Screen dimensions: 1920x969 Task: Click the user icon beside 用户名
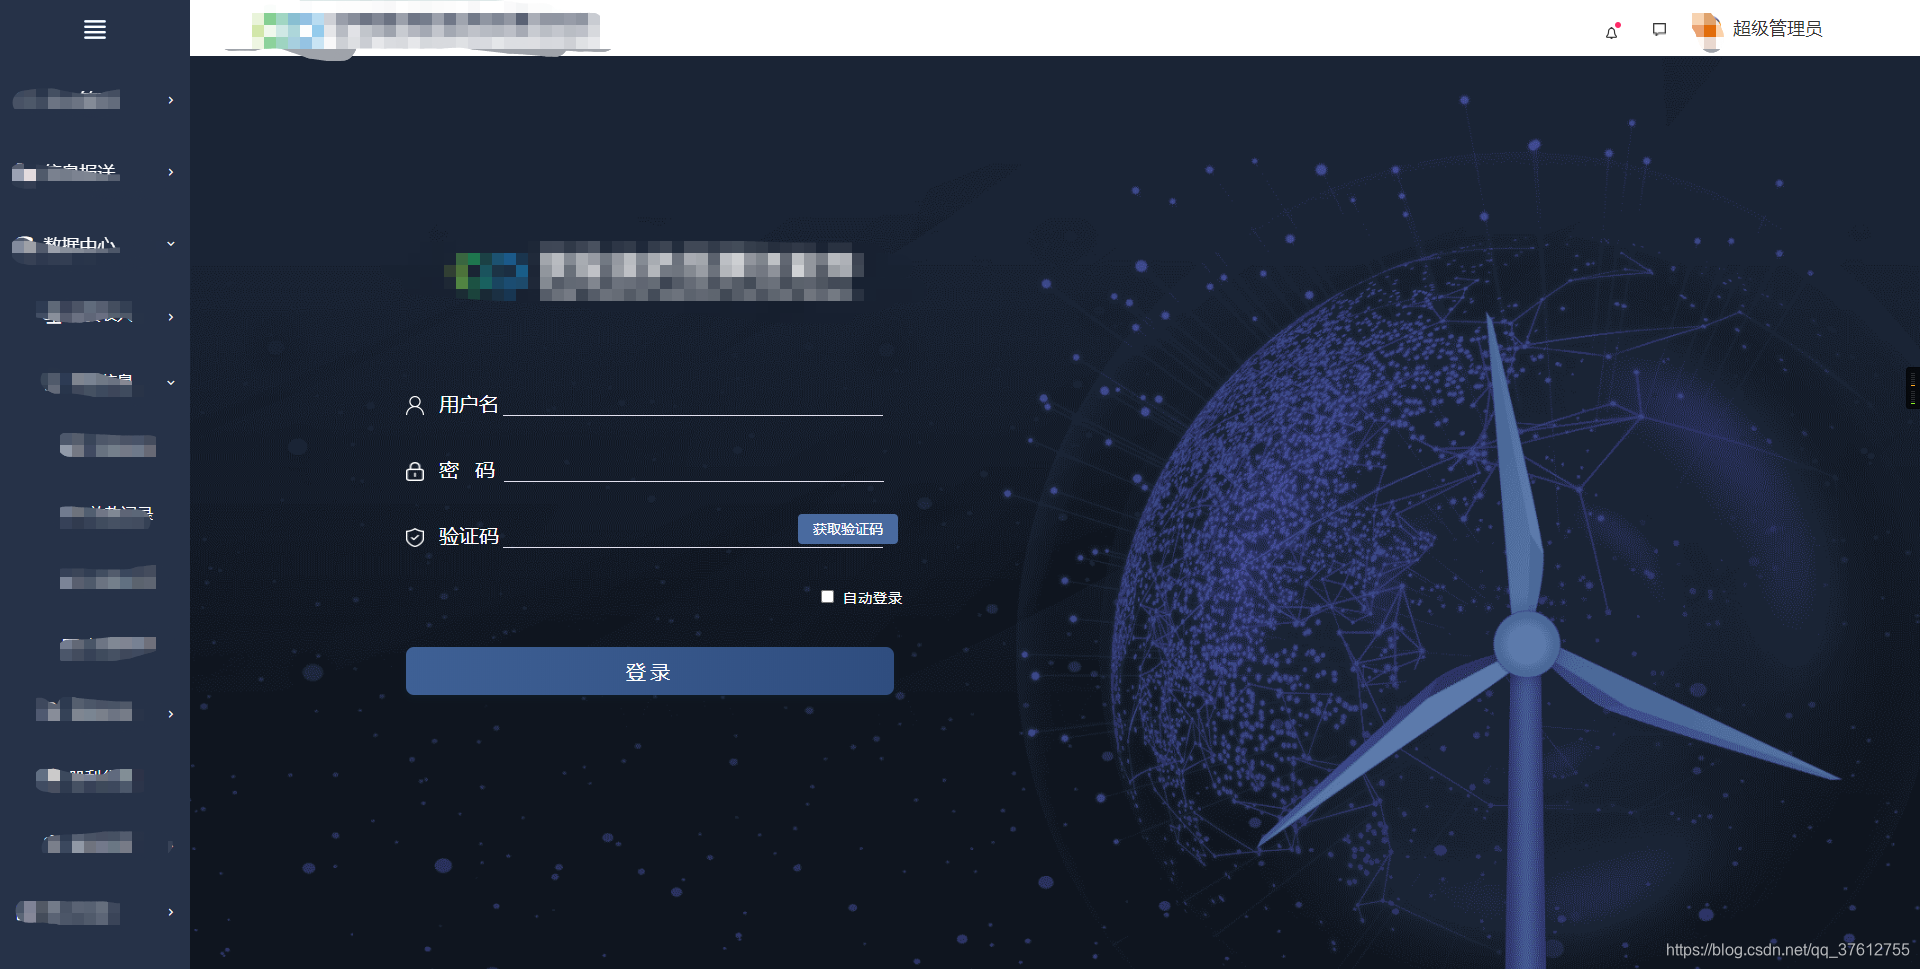click(x=415, y=405)
